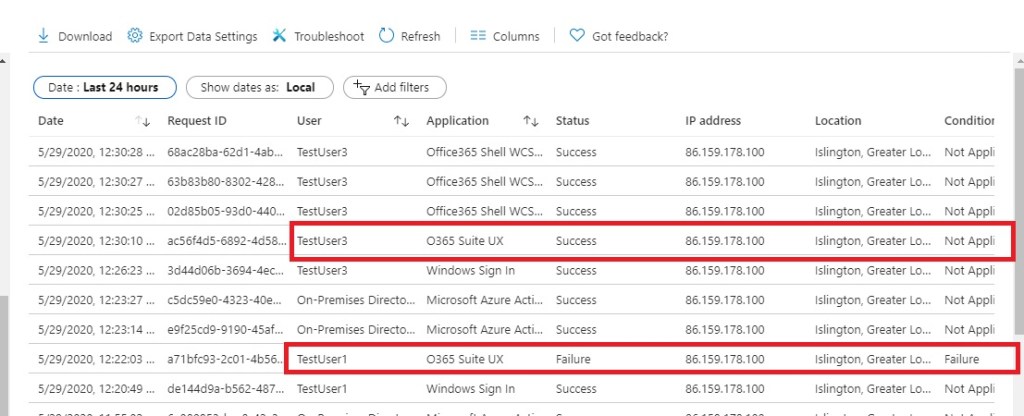
Task: Open the Date Last 24 hours filter
Action: (x=104, y=87)
